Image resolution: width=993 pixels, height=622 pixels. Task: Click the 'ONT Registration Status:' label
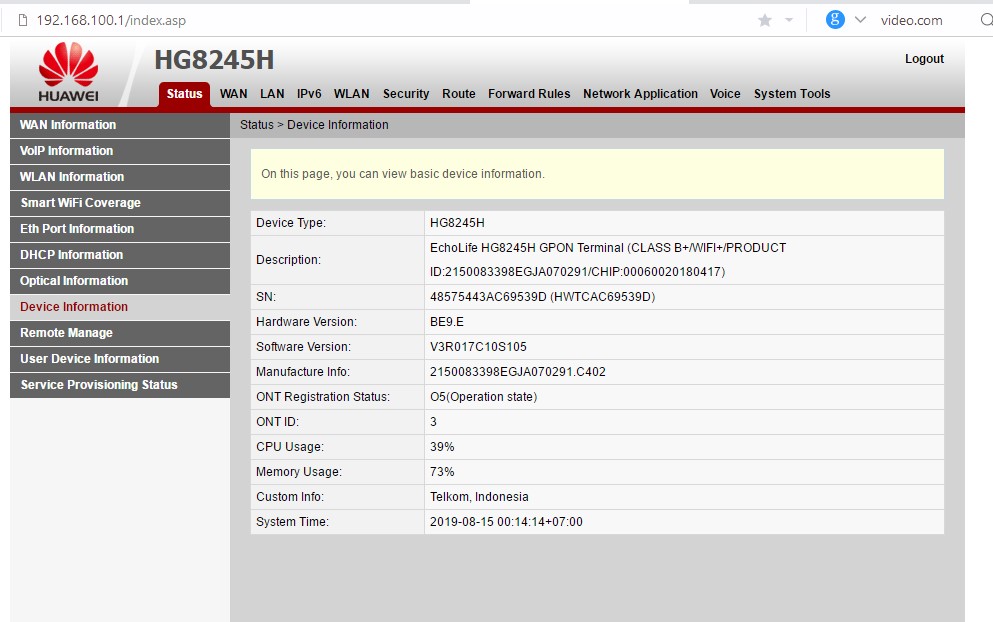point(323,397)
